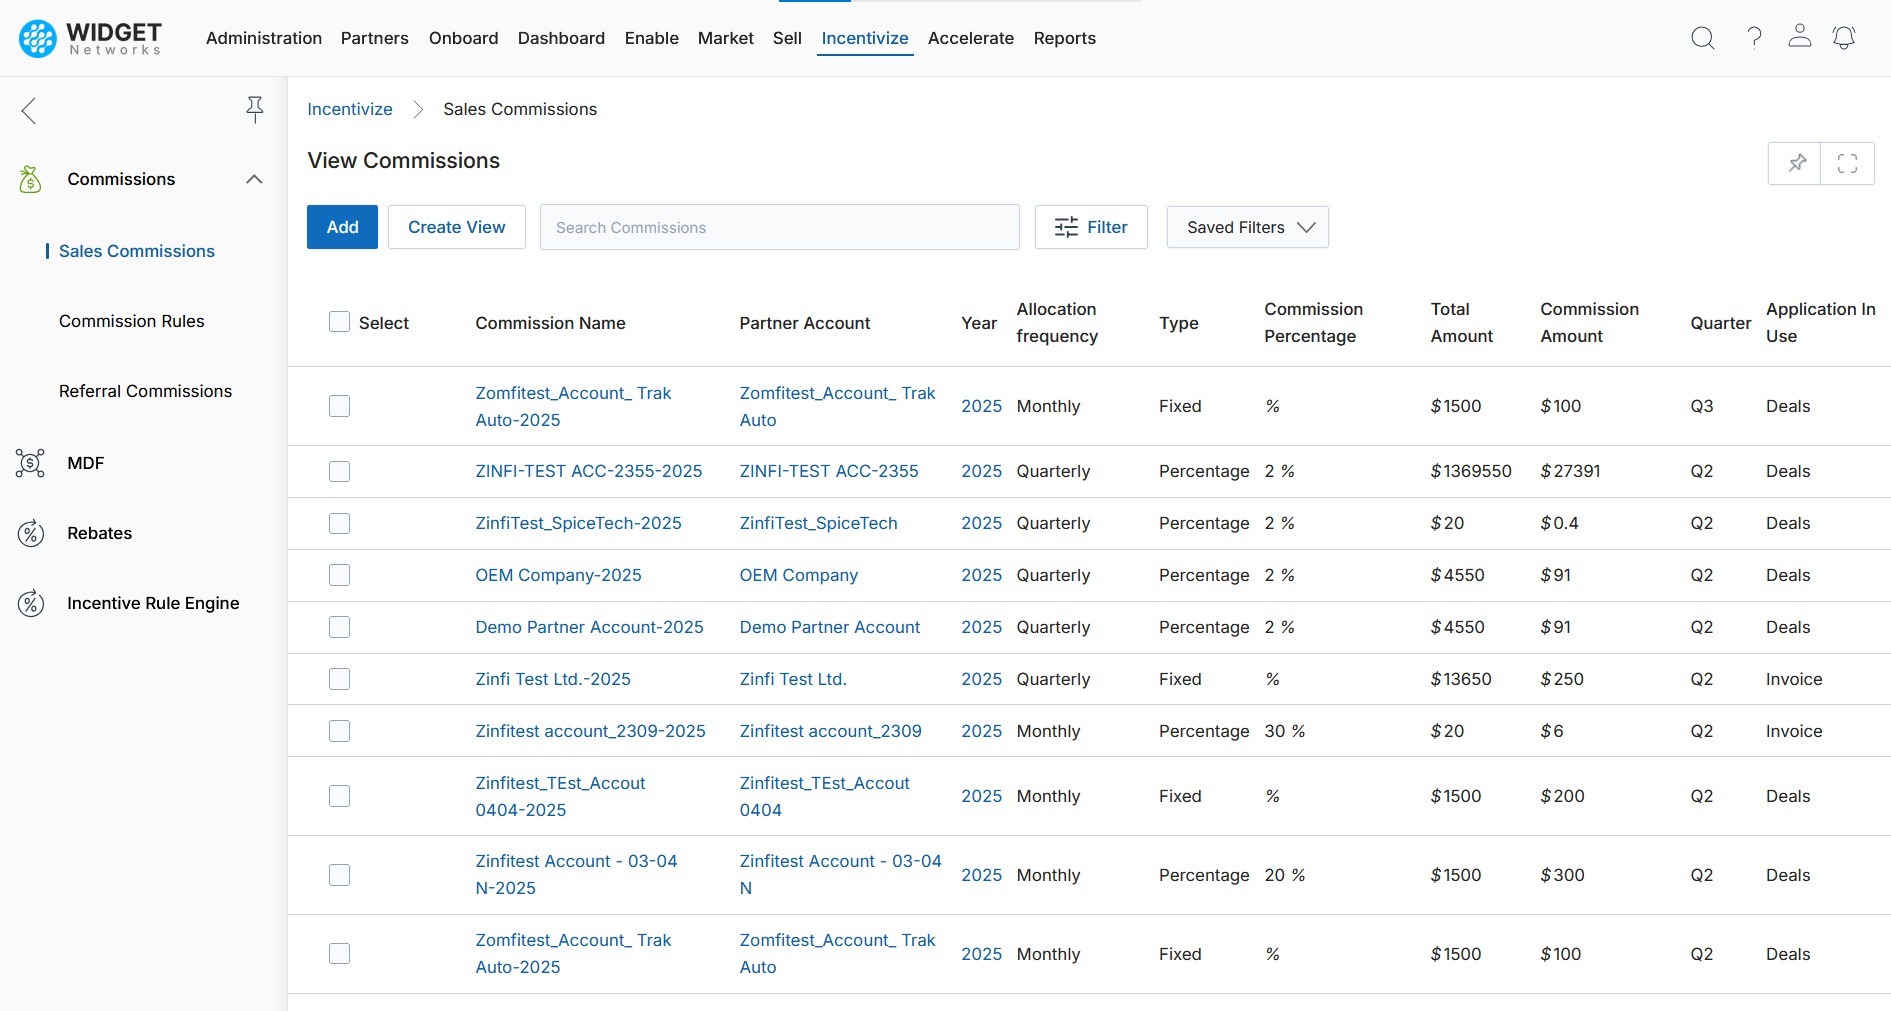
Task: Open the MDF section in sidebar
Action: tap(85, 463)
